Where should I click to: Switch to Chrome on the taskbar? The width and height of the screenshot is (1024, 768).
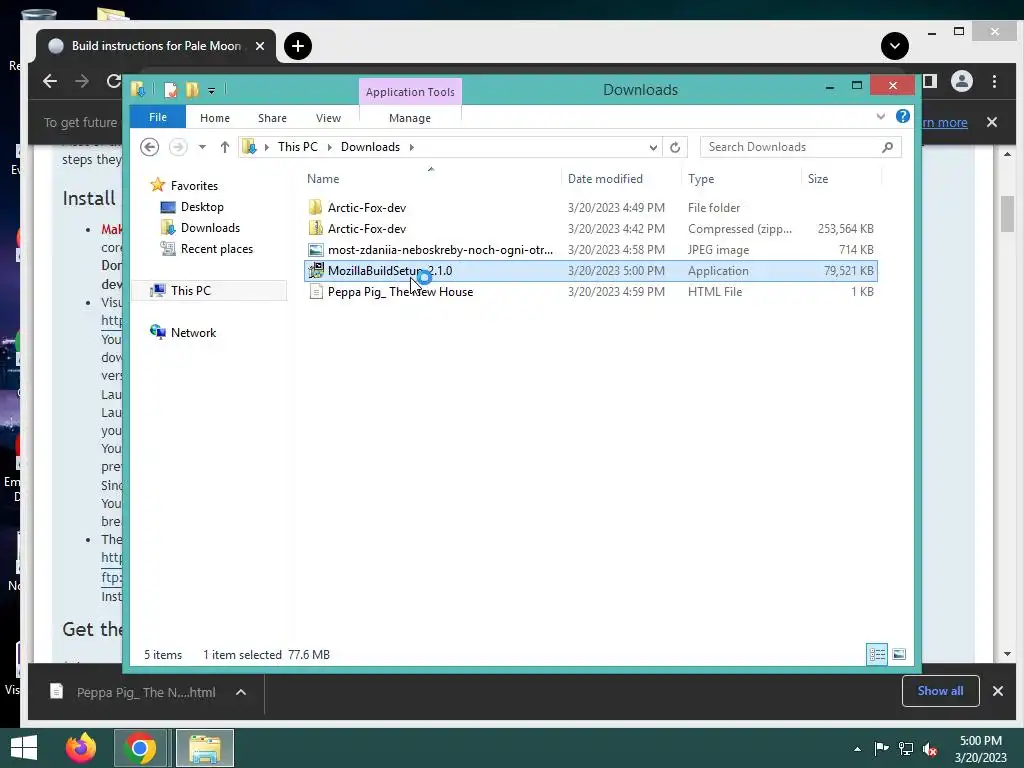140,748
